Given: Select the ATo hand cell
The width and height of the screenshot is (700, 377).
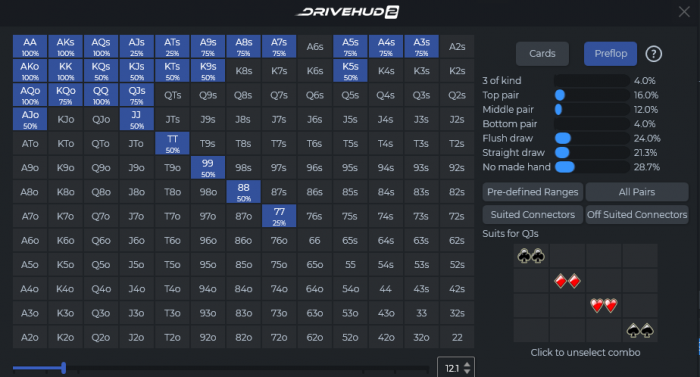Looking at the screenshot, I should [x=30, y=143].
